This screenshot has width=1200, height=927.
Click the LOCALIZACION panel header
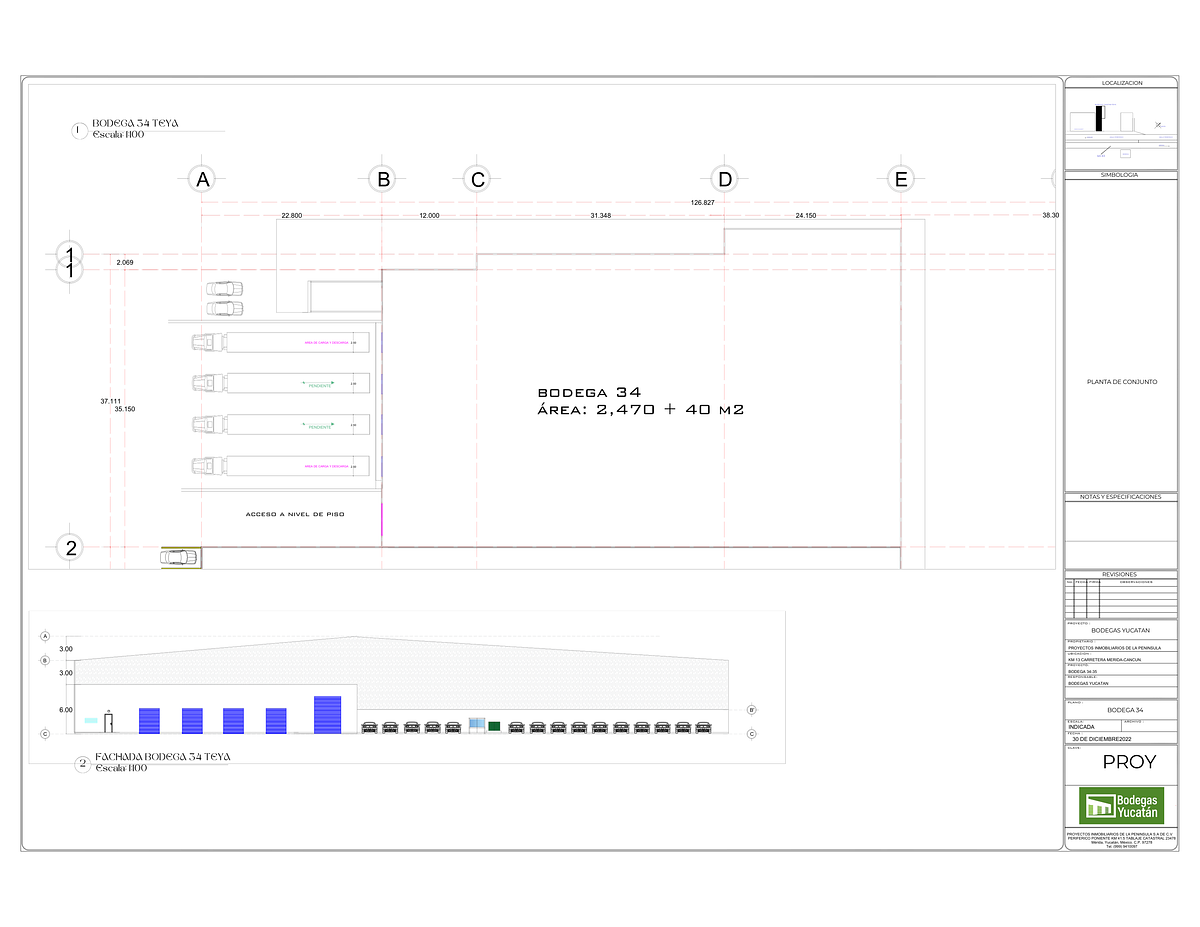point(1121,83)
